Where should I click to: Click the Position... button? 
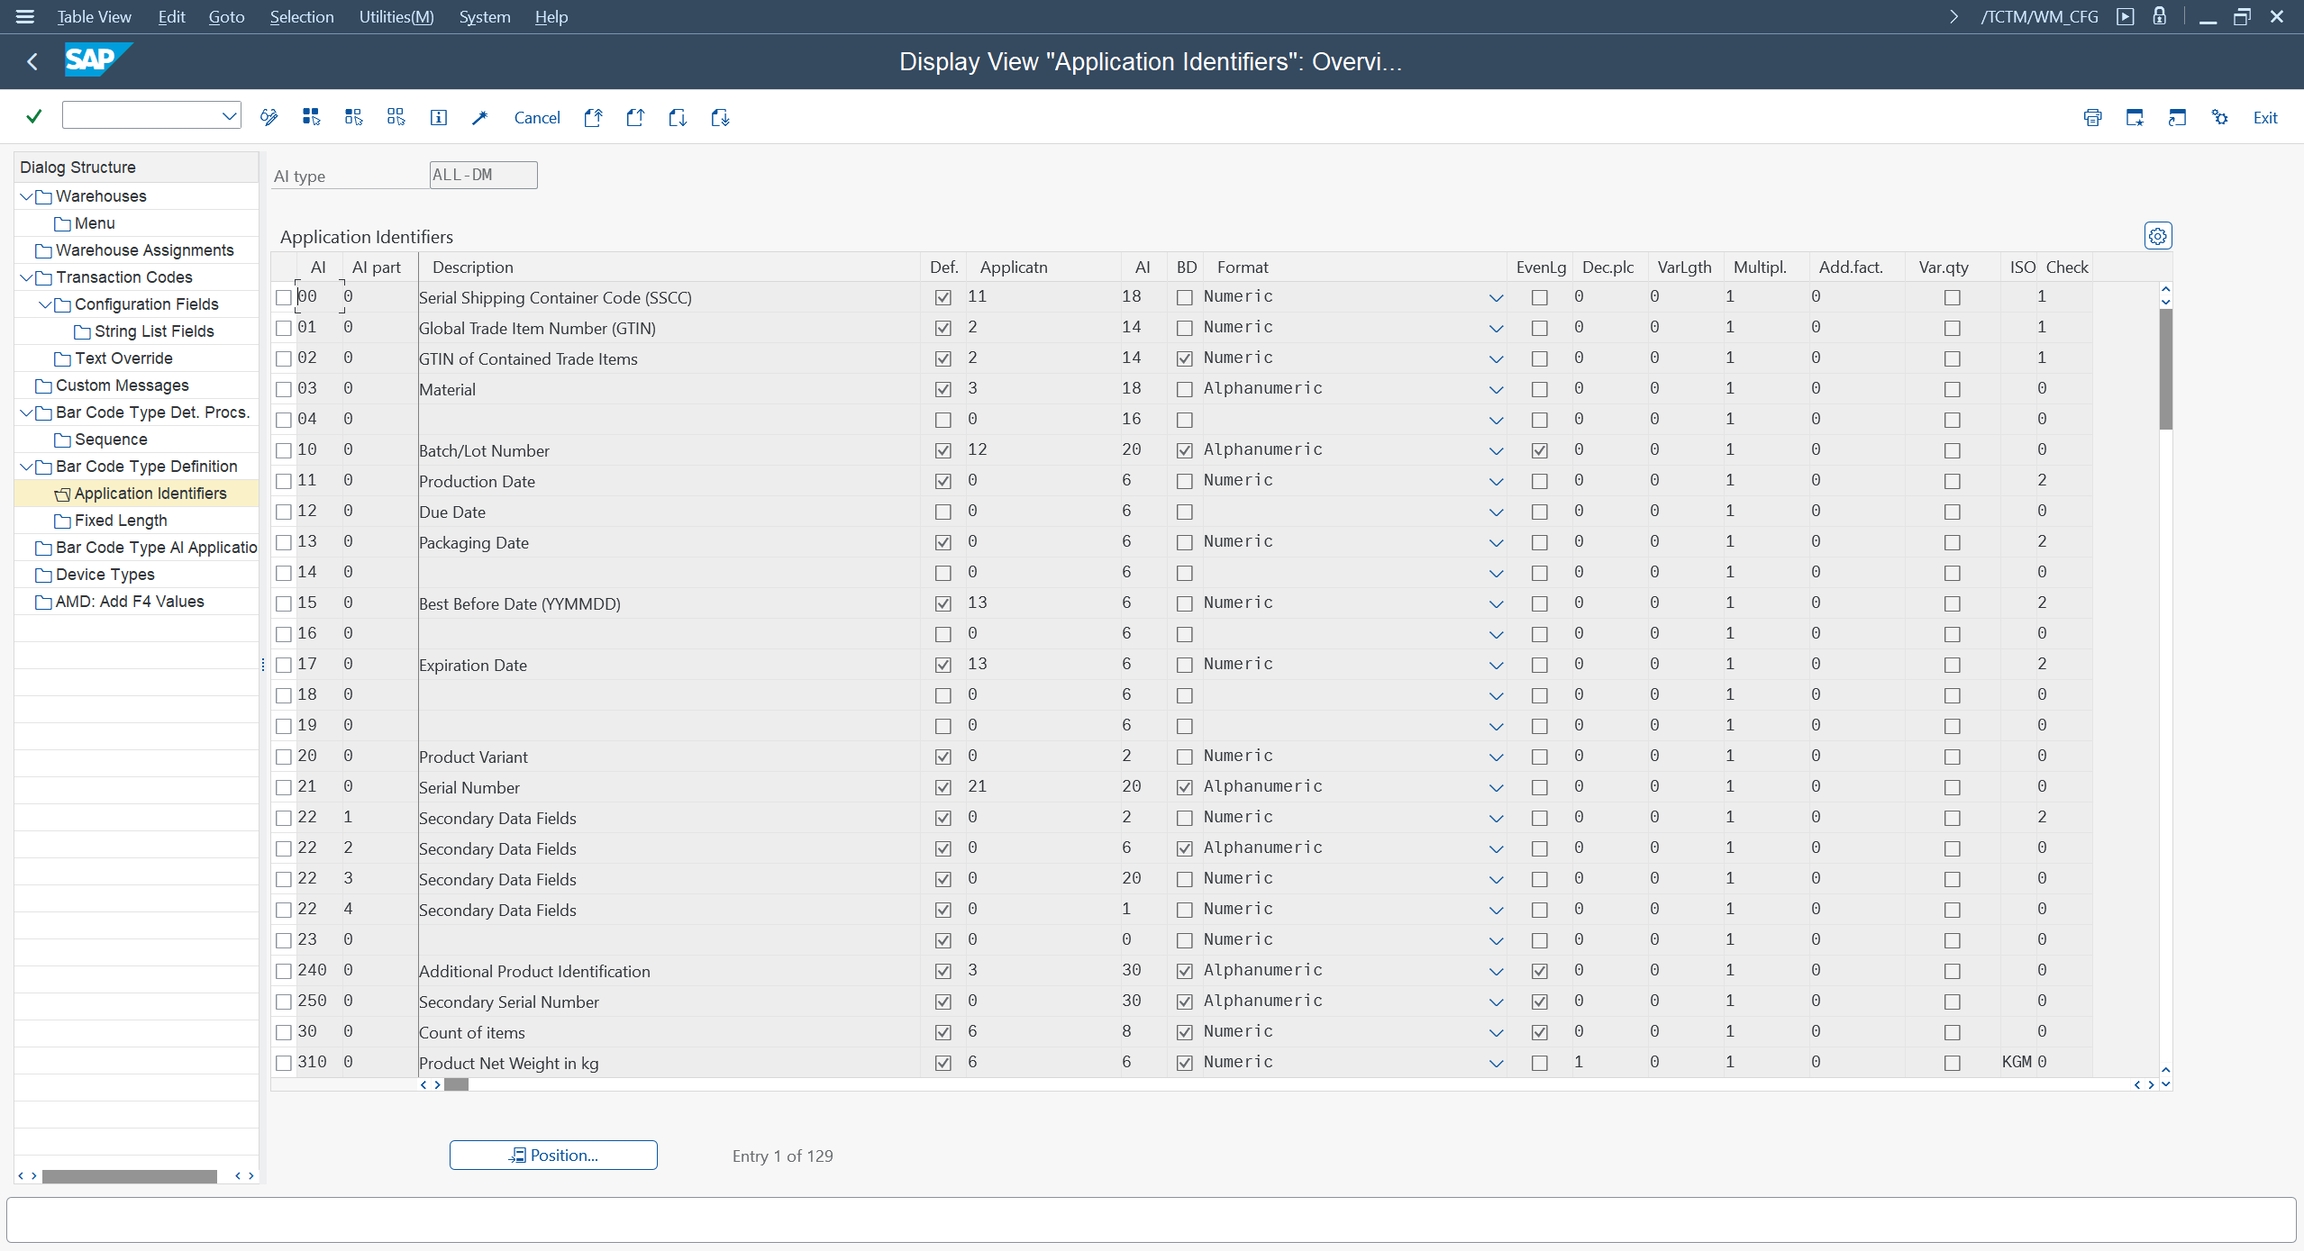tap(553, 1155)
